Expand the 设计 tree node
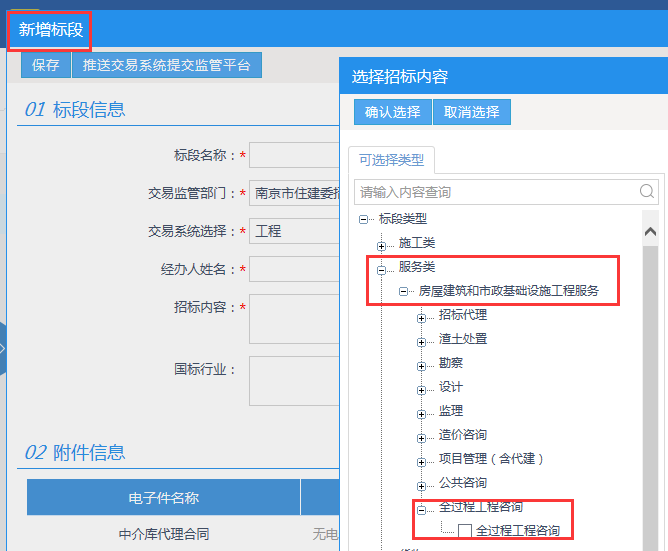The image size is (668, 551). tap(421, 388)
